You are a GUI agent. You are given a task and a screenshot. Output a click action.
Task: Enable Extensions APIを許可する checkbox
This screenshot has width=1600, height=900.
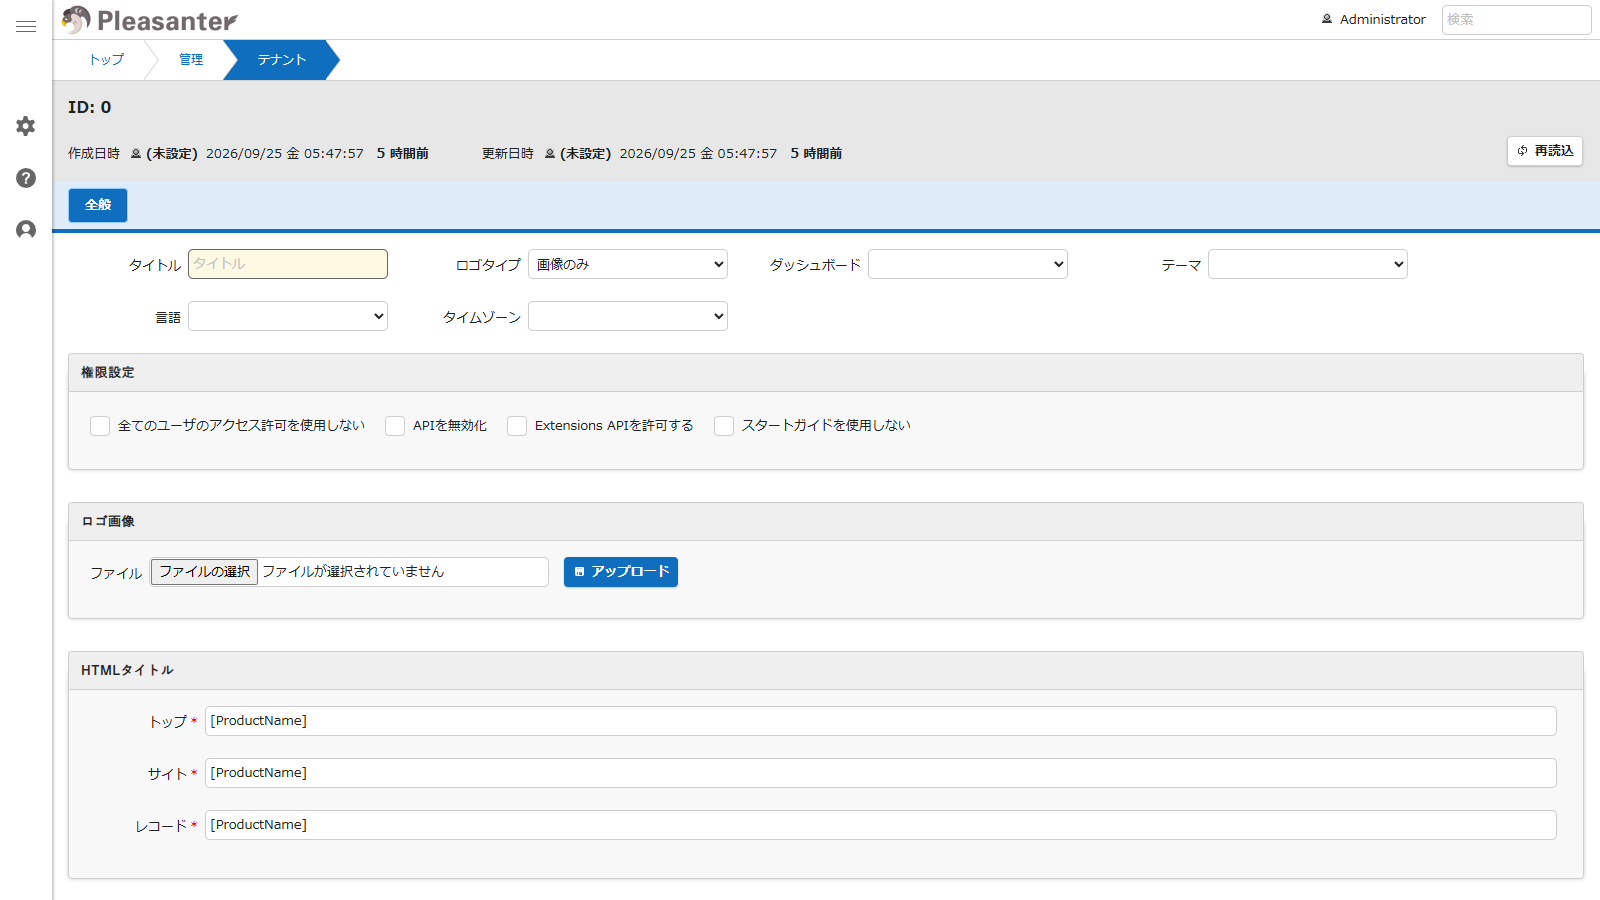click(517, 426)
